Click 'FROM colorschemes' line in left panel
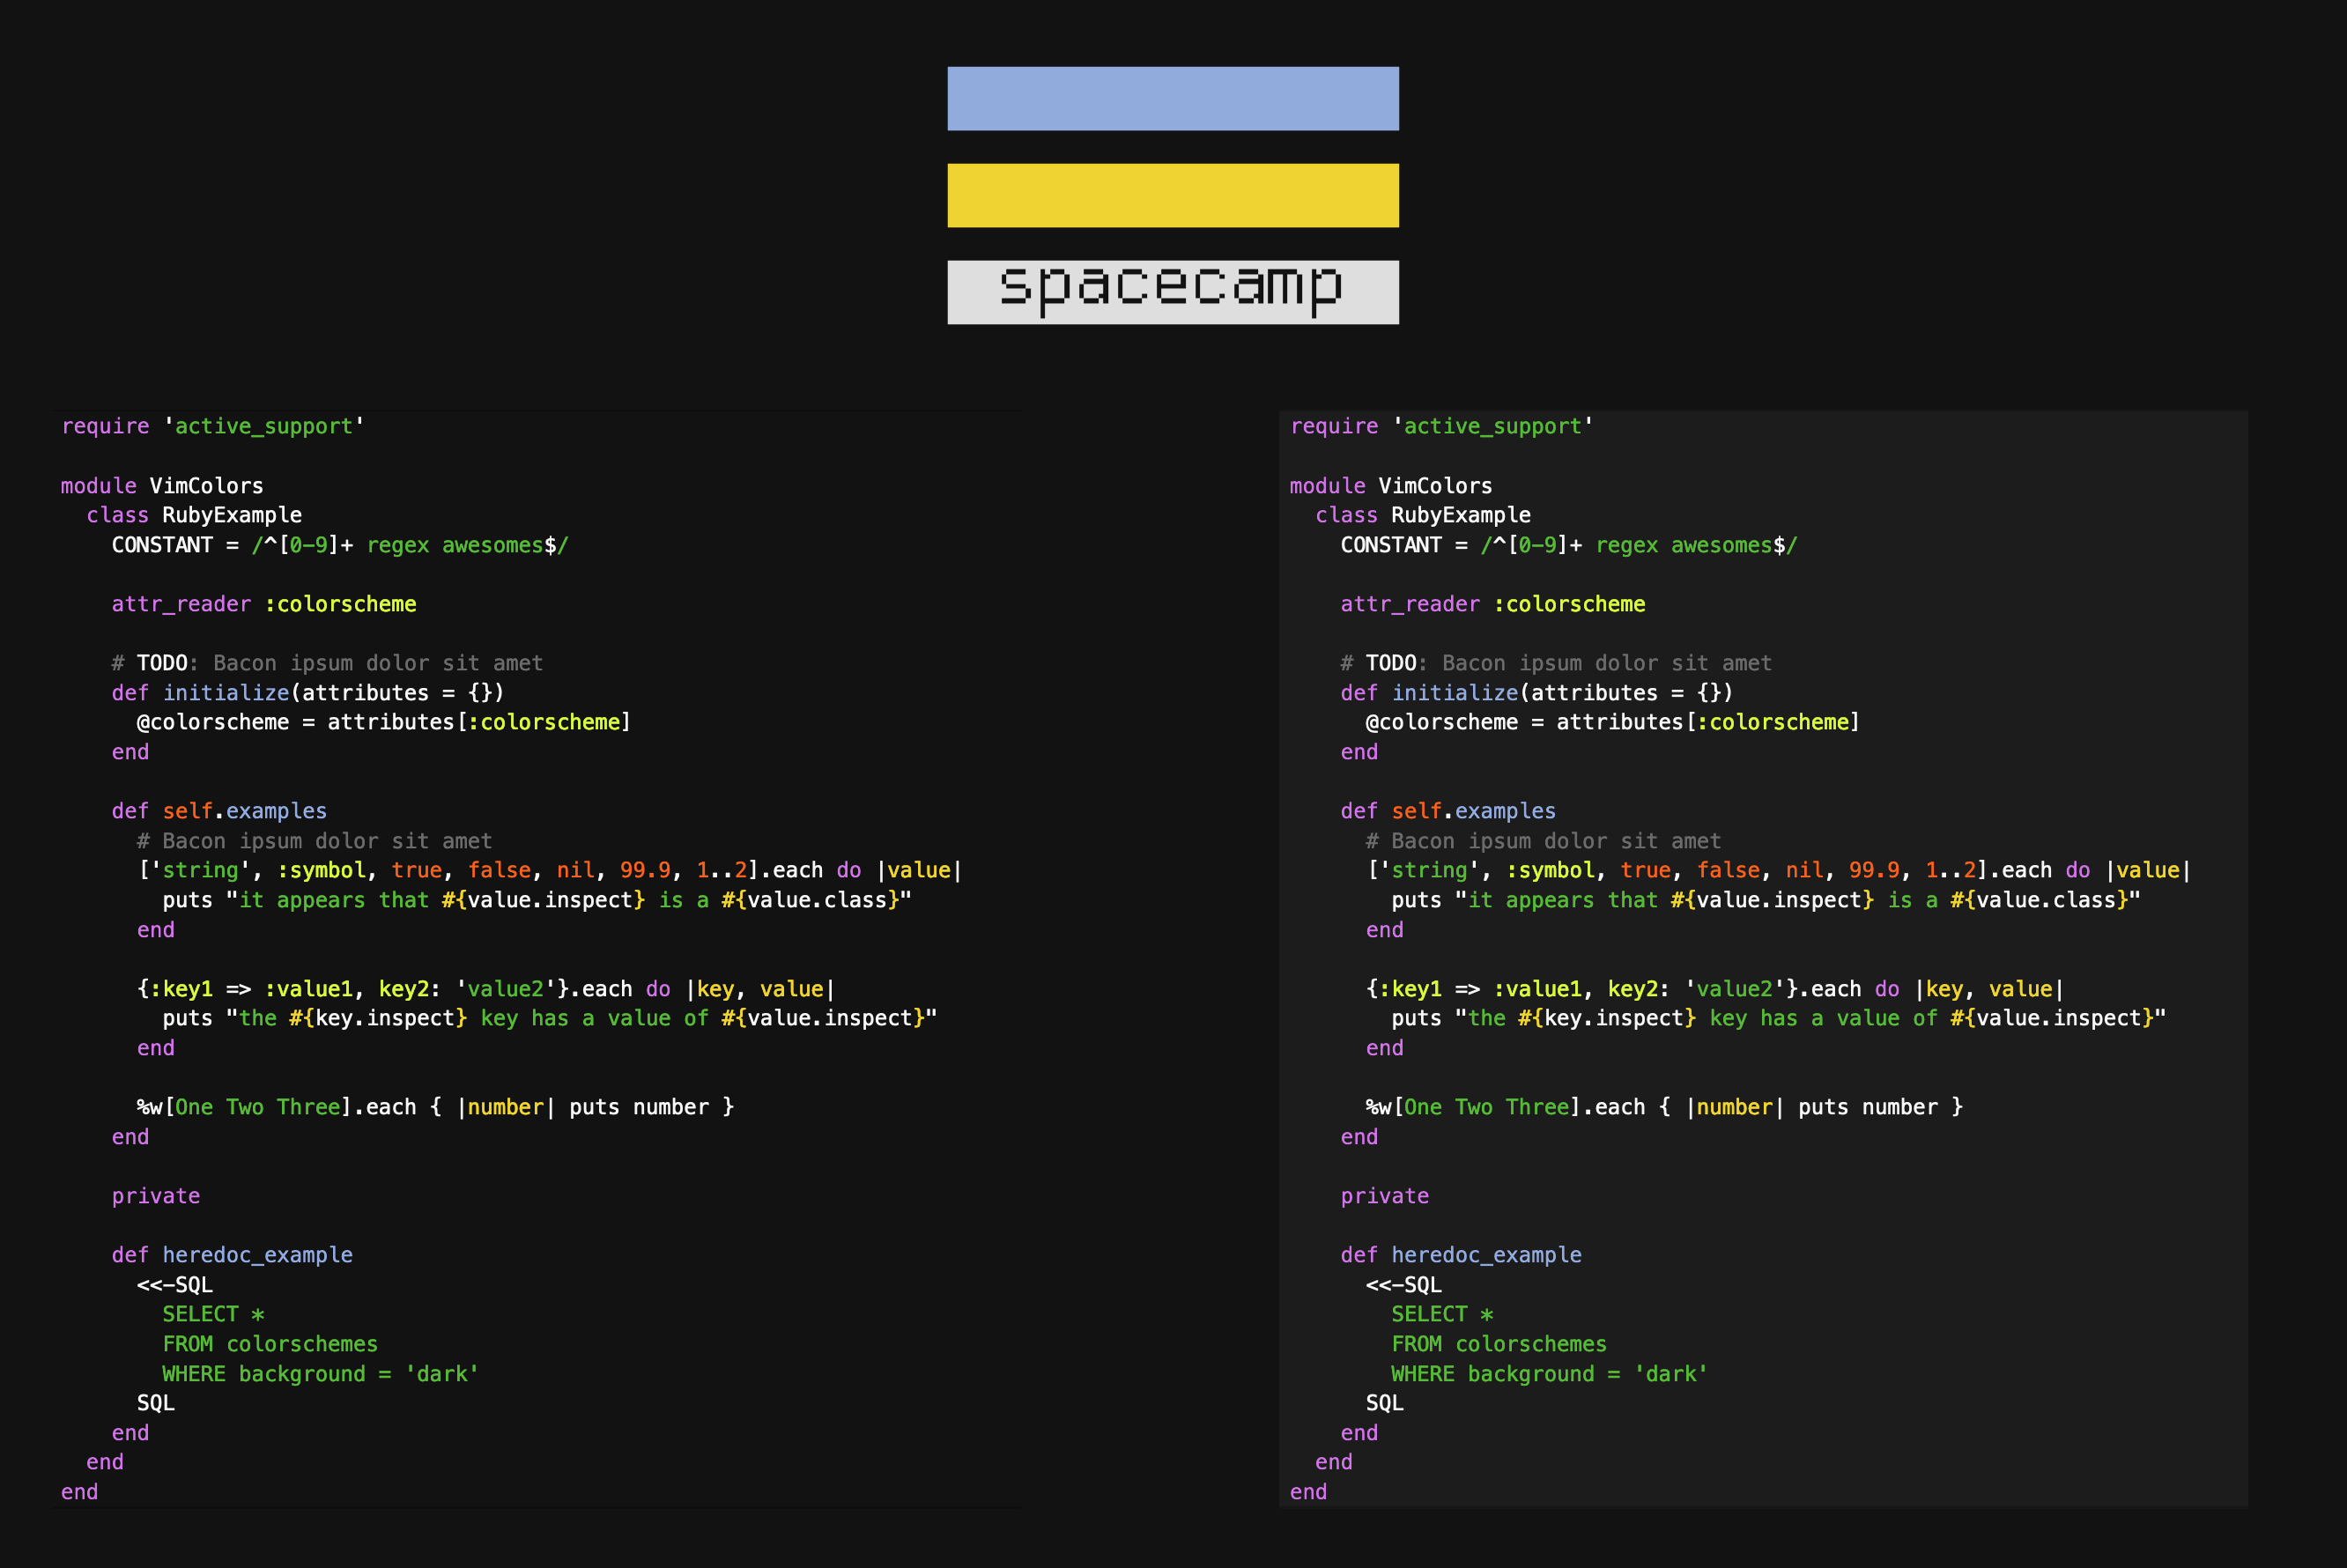This screenshot has height=1568, width=2347. 270,1344
